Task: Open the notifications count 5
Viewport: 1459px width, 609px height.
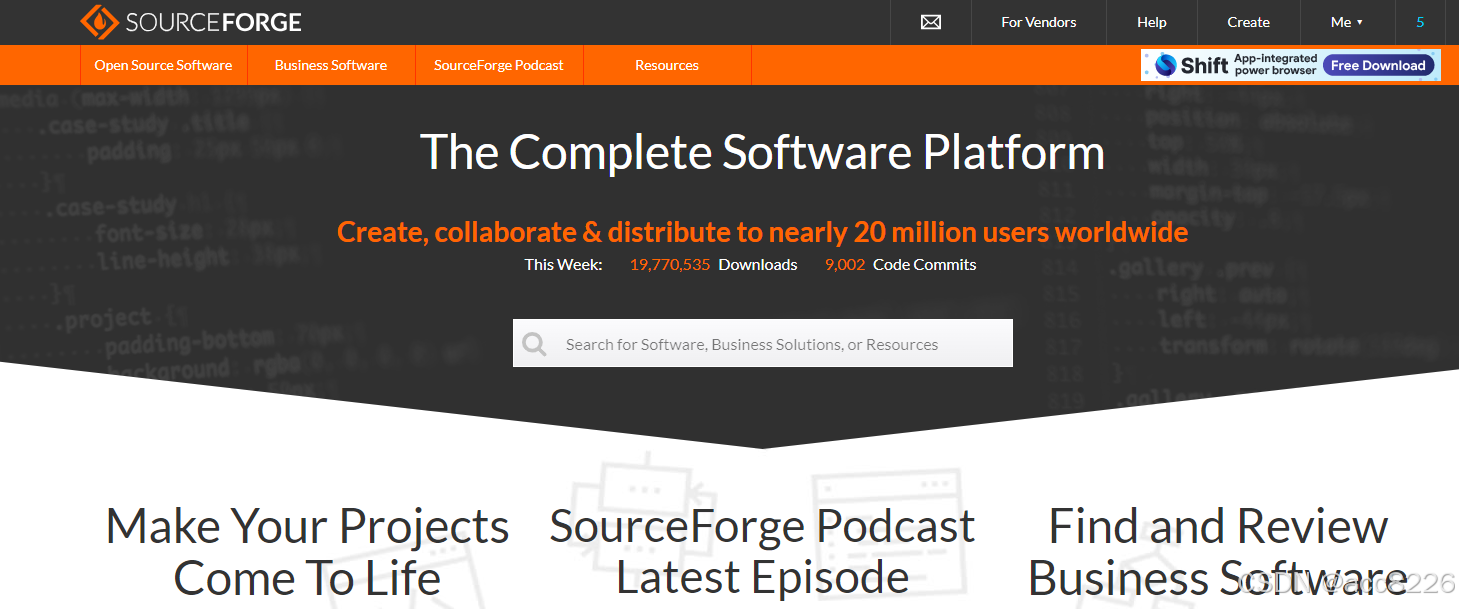Action: click(1420, 22)
